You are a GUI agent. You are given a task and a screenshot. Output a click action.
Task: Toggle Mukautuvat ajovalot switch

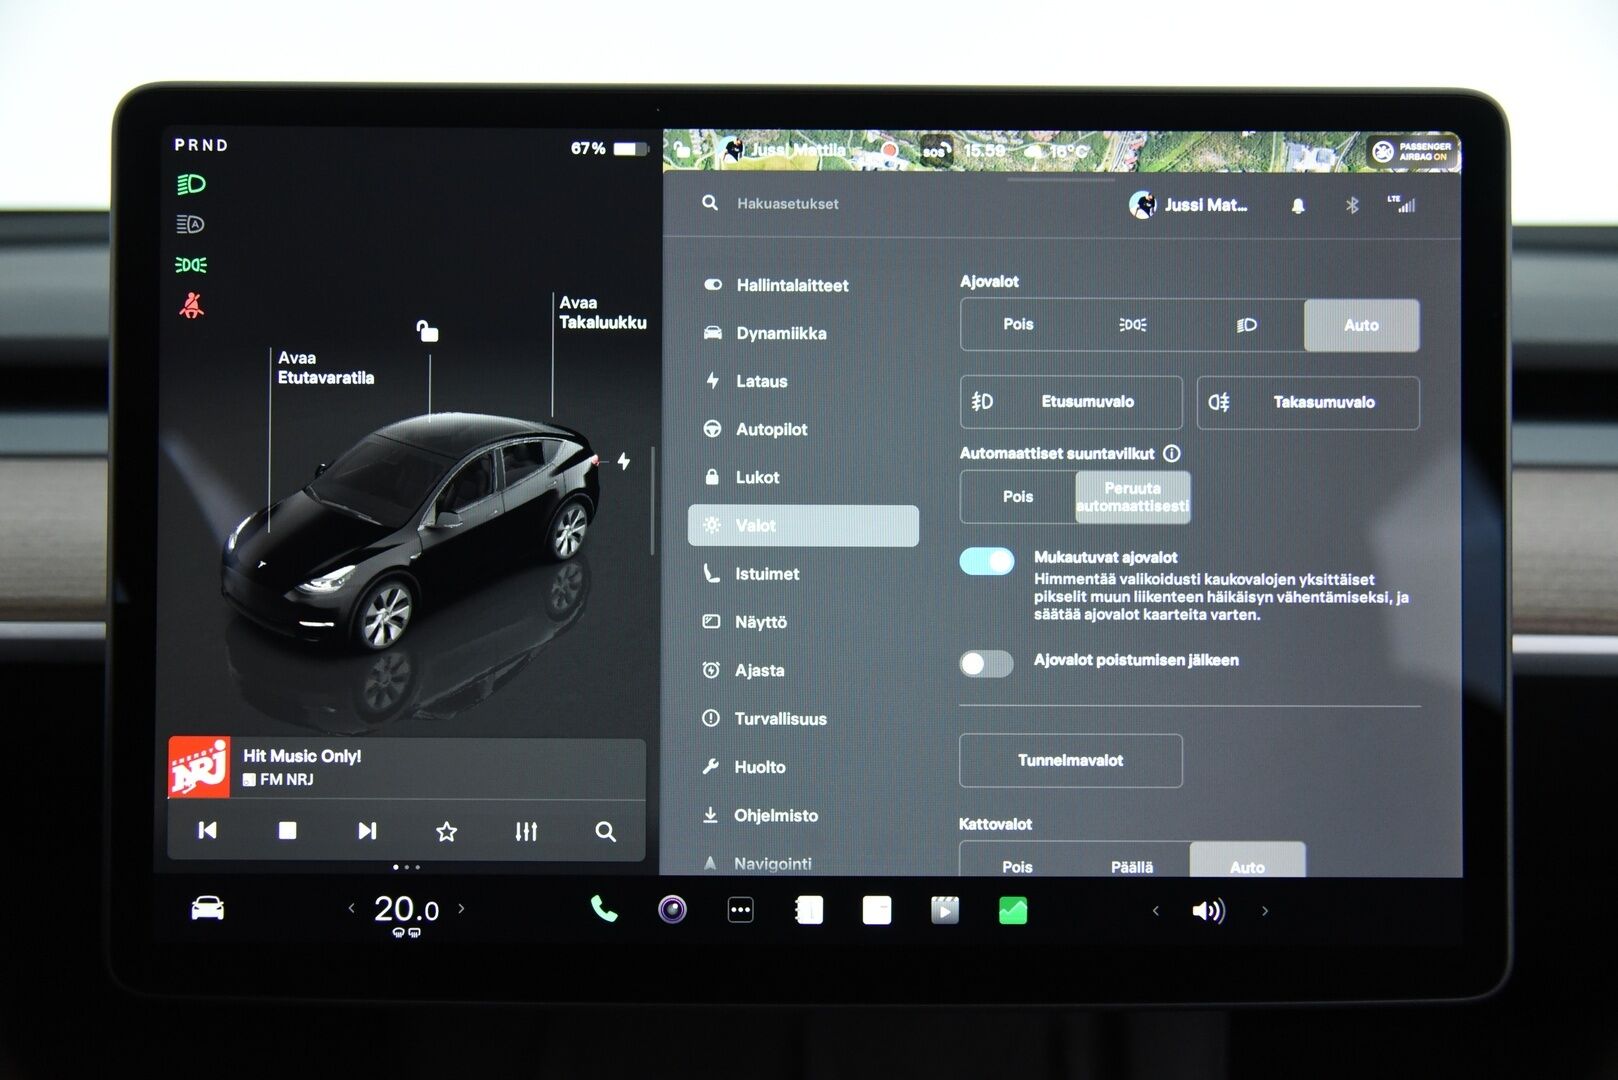coord(986,561)
